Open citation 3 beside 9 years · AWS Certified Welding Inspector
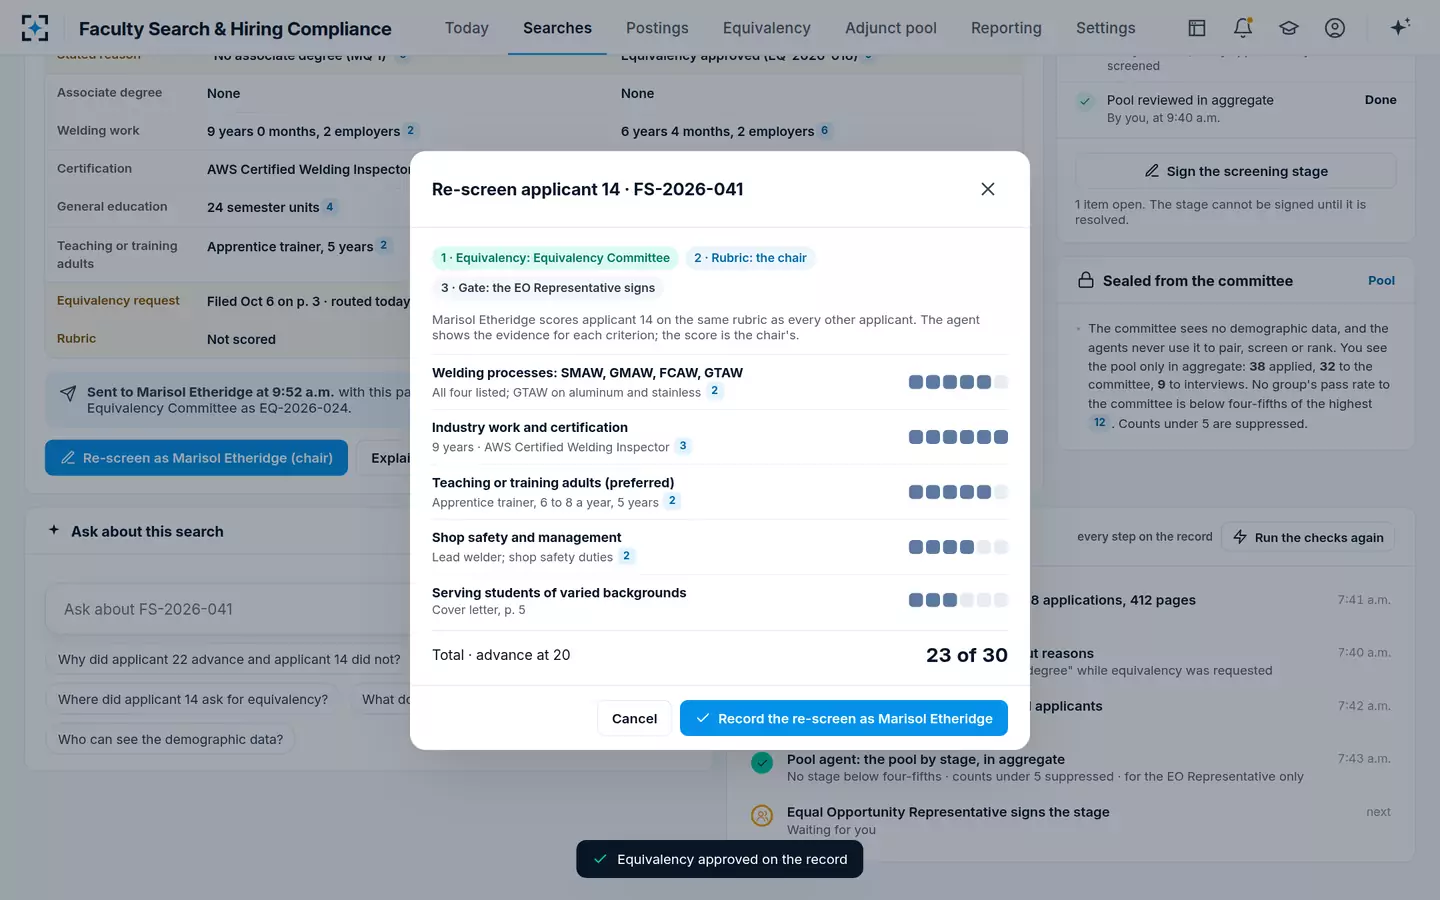Screen dimensions: 1440x900 click(683, 446)
